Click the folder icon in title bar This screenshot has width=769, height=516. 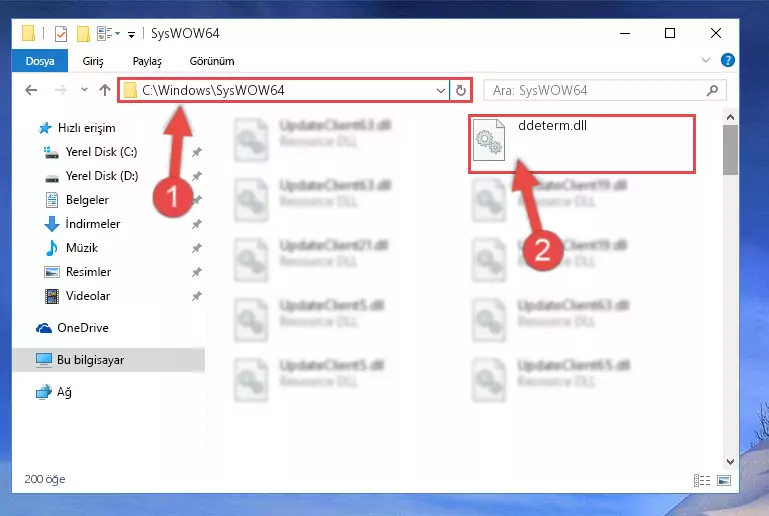click(28, 33)
